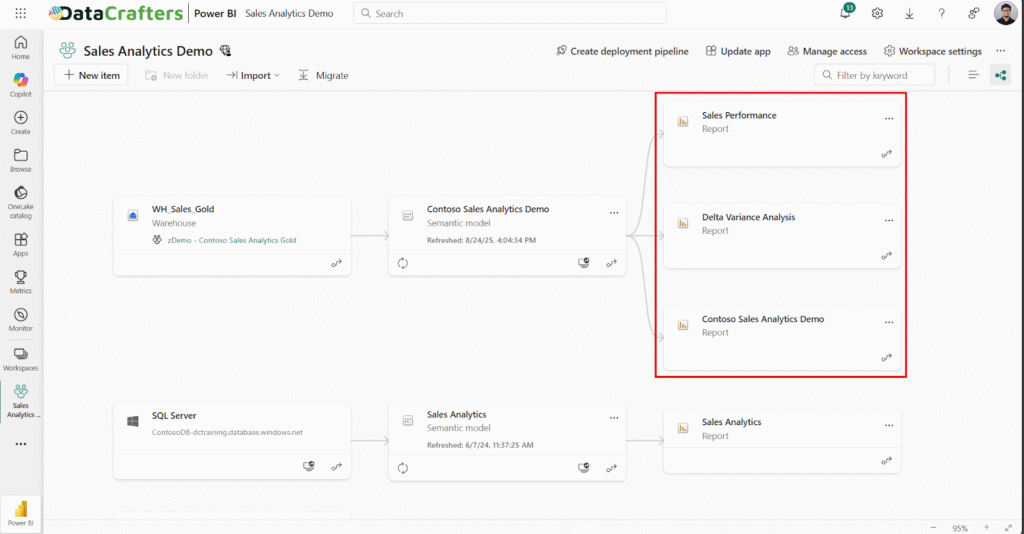Open more options for Delta Variance Analysis
The height and width of the screenshot is (534, 1024).
click(889, 220)
